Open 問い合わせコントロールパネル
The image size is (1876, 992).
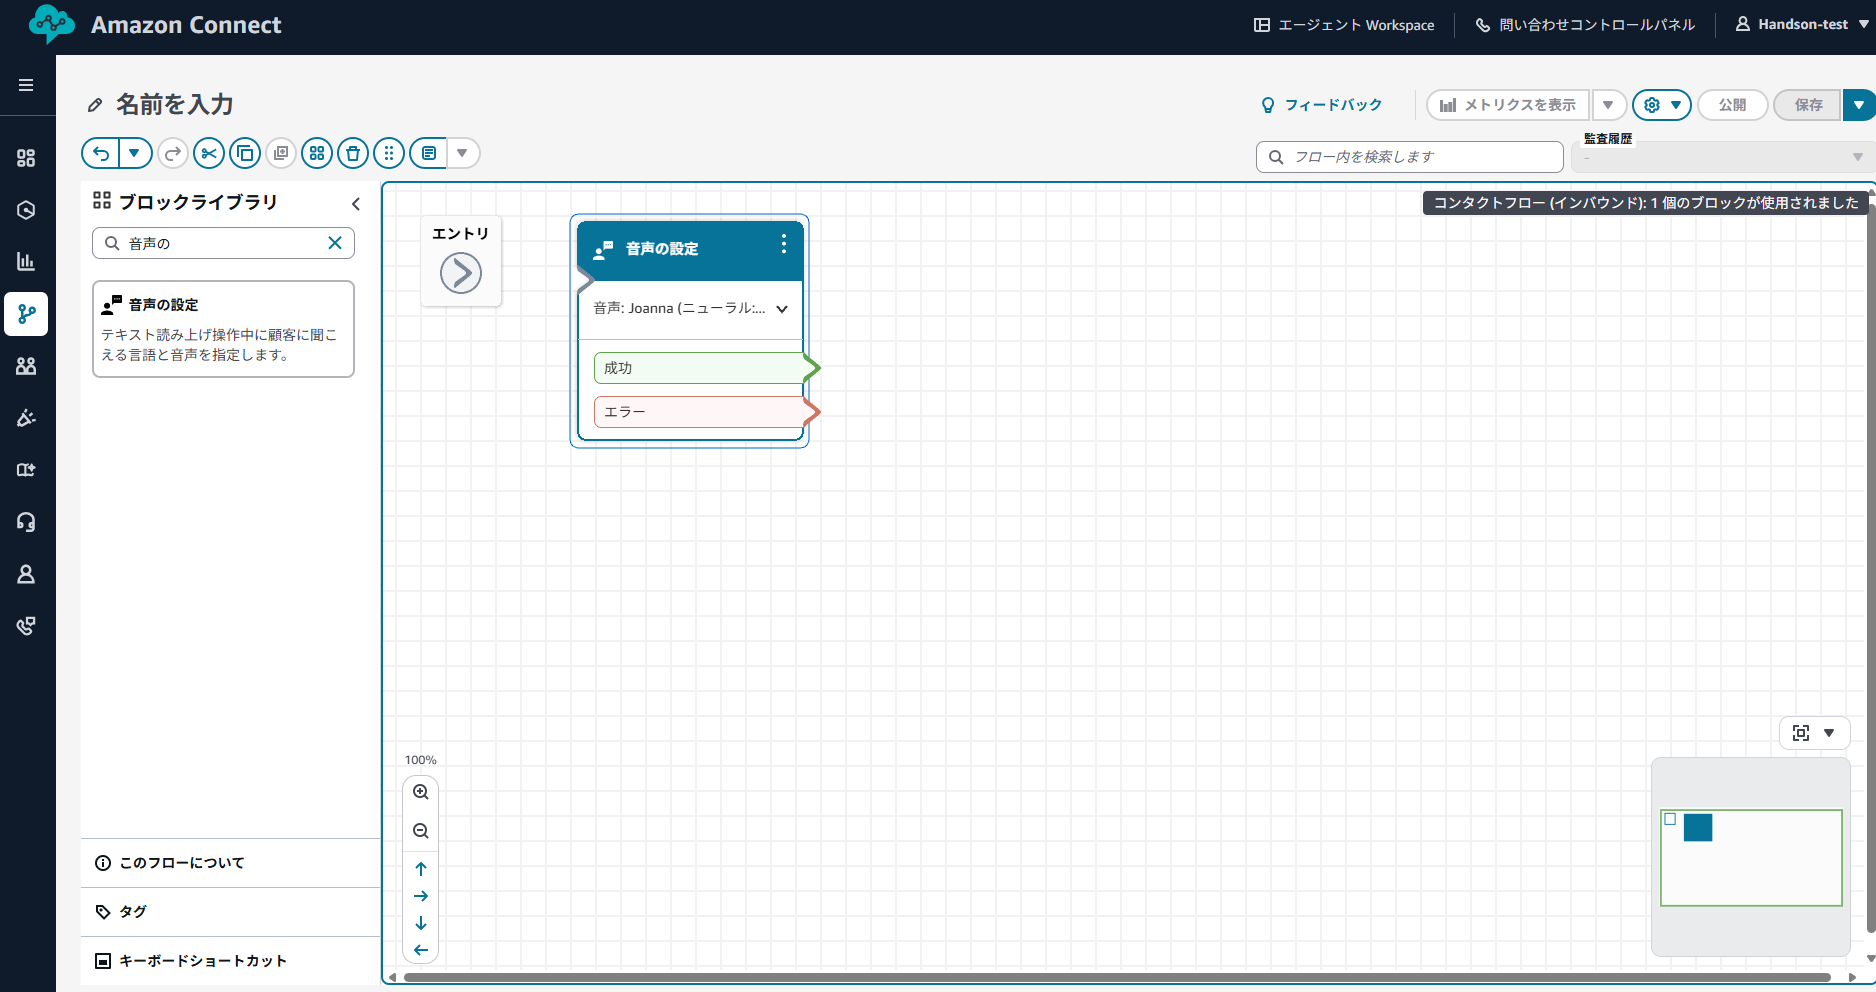(x=1586, y=25)
